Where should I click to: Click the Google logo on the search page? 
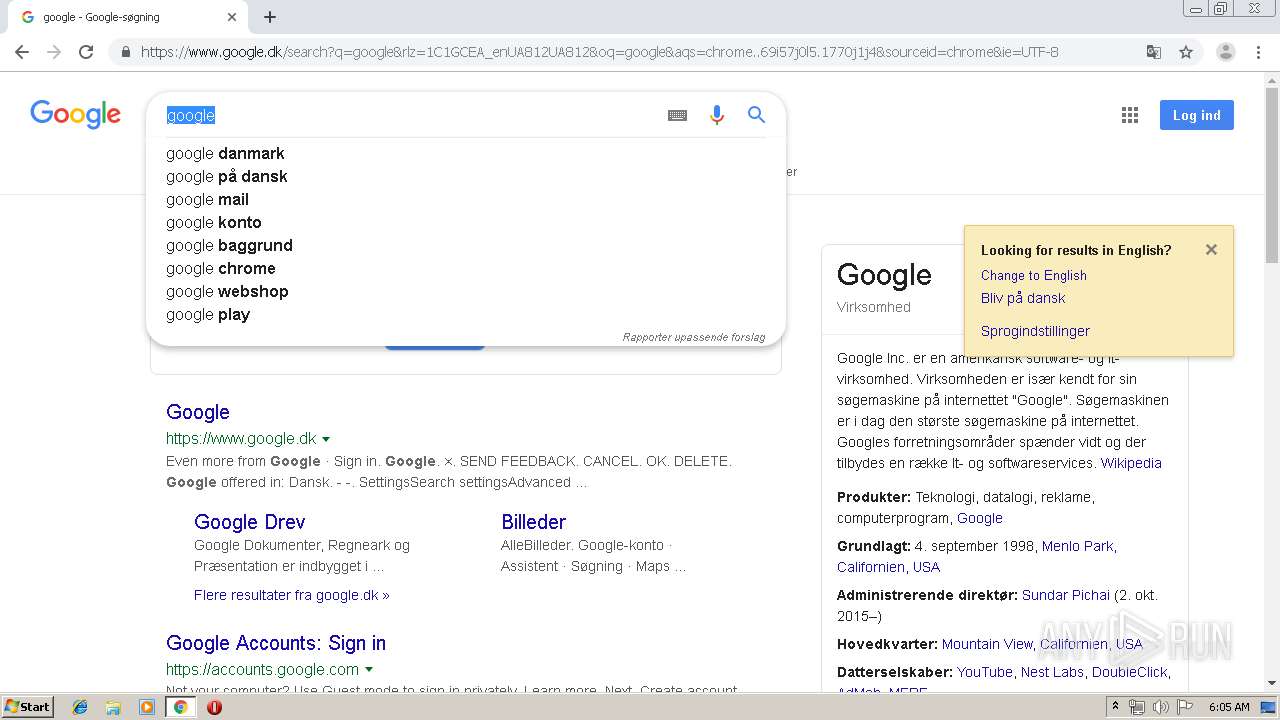(75, 115)
